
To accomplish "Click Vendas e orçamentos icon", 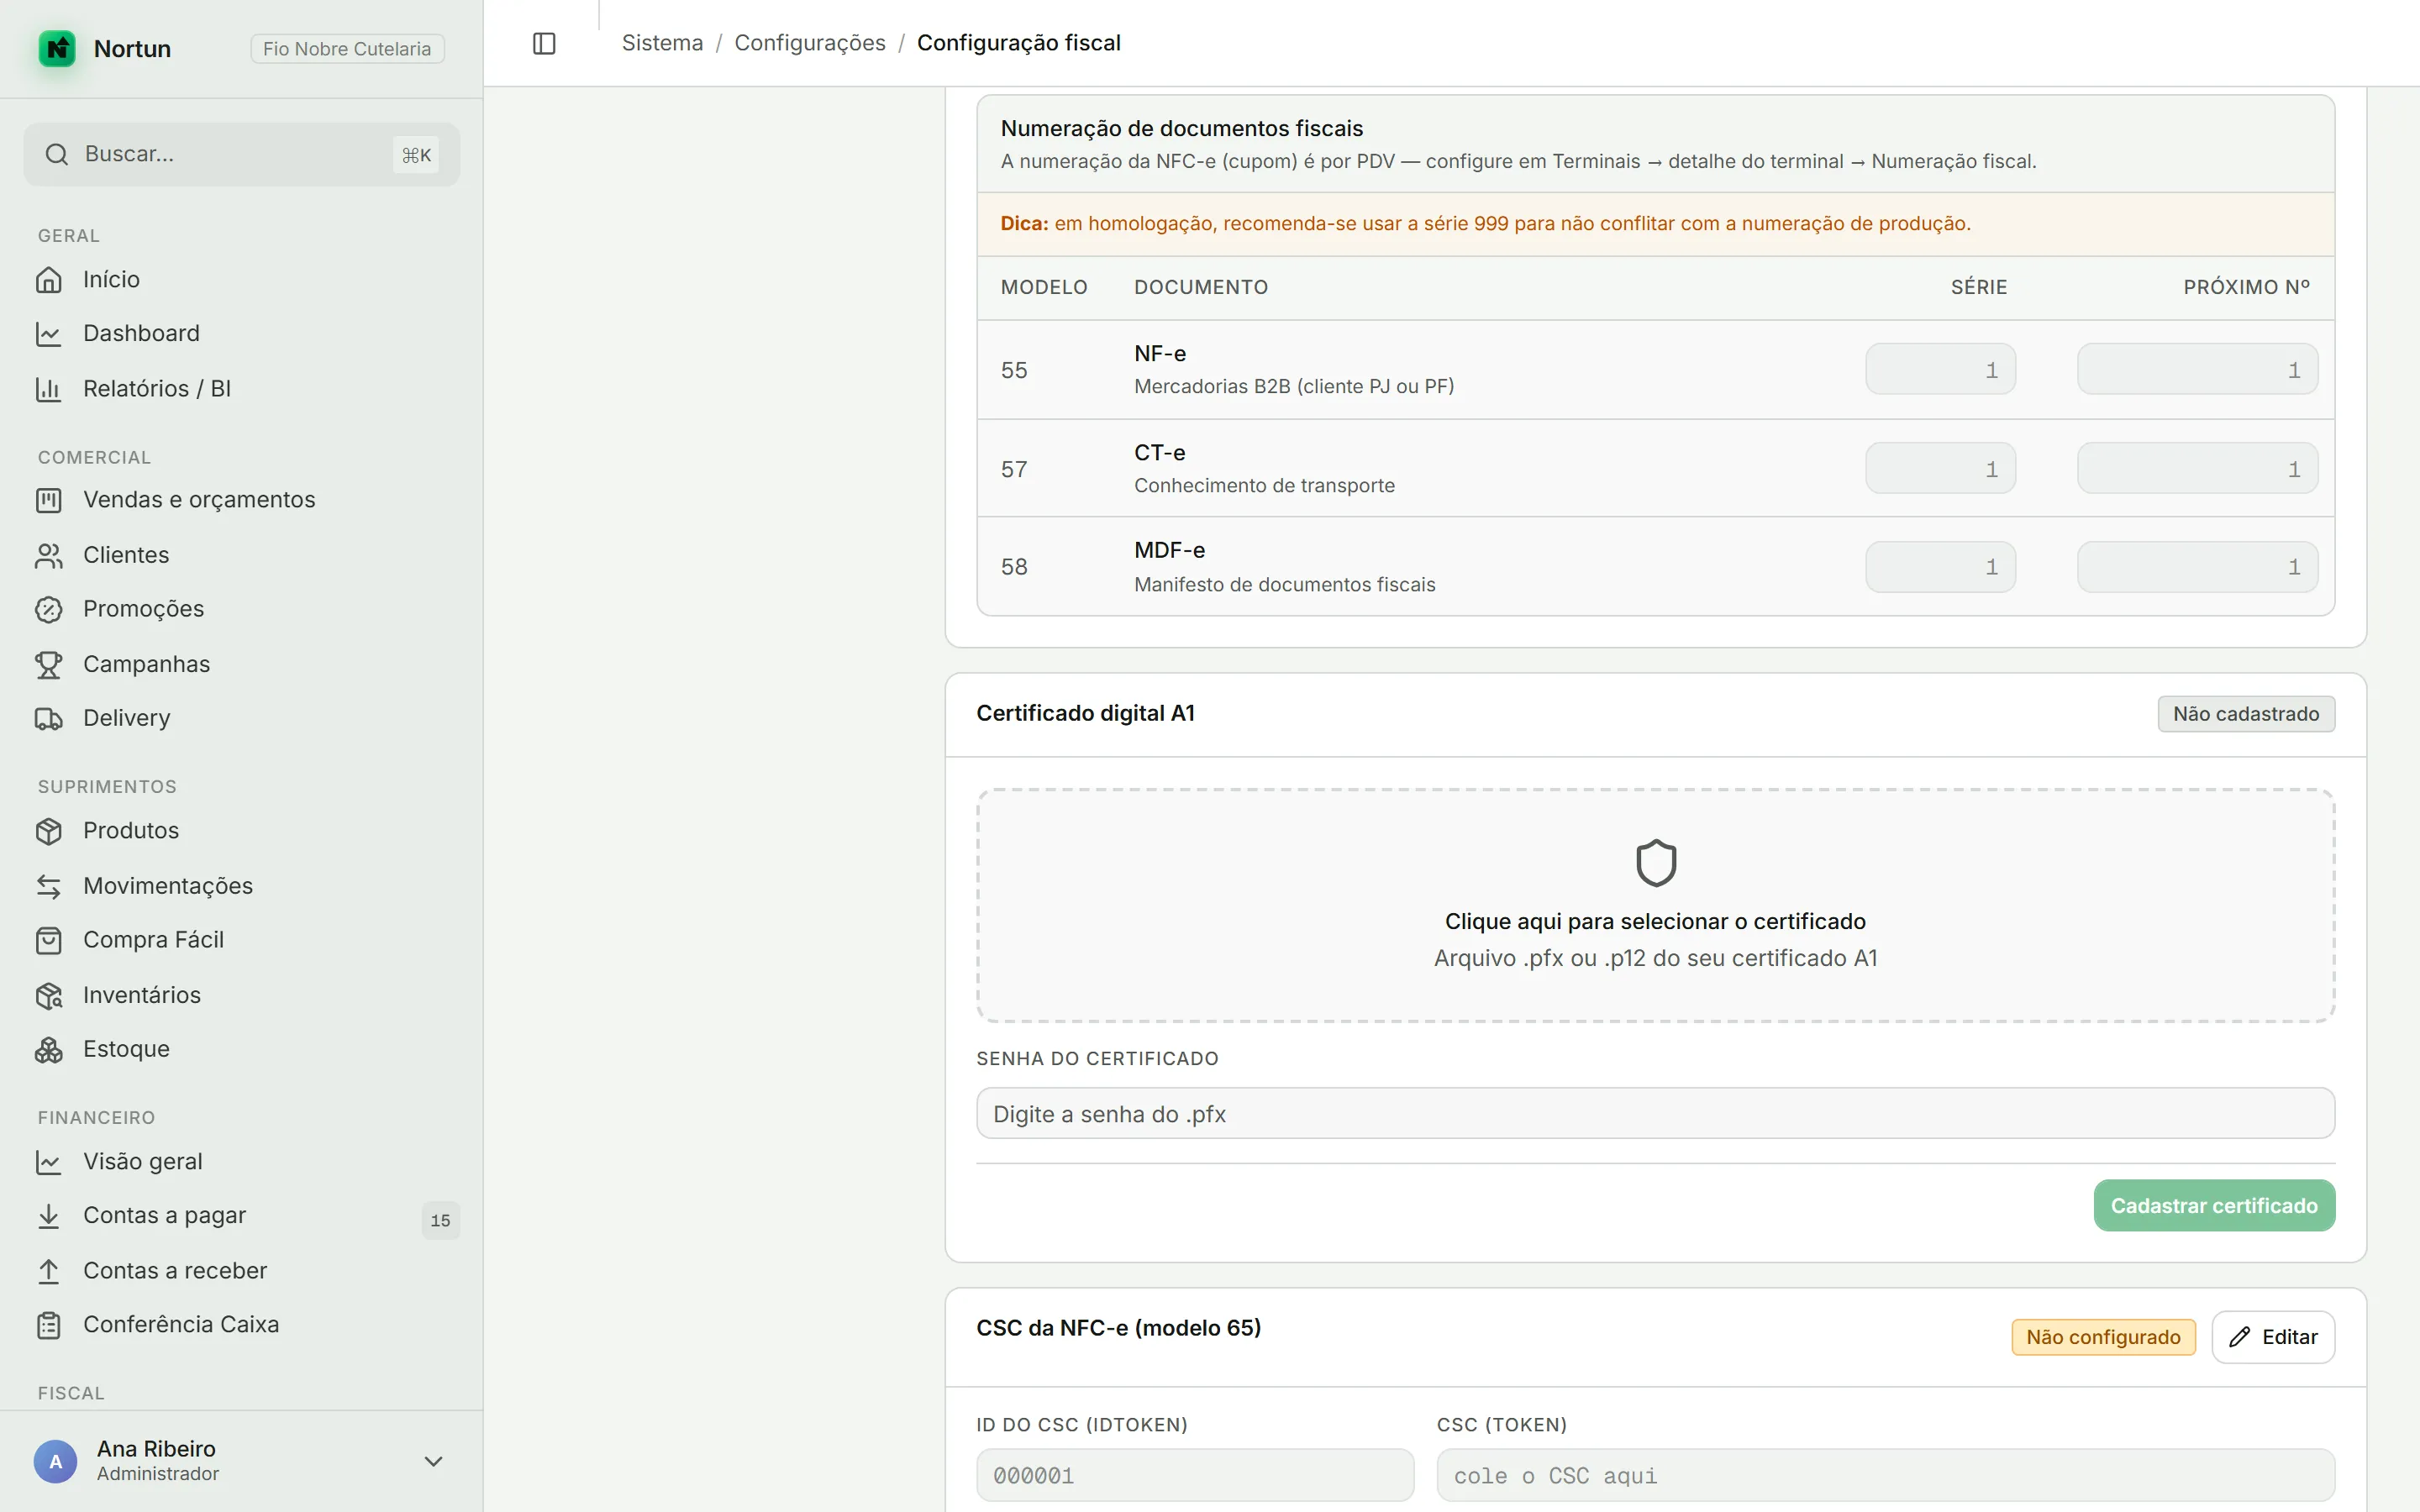I will (x=49, y=499).
